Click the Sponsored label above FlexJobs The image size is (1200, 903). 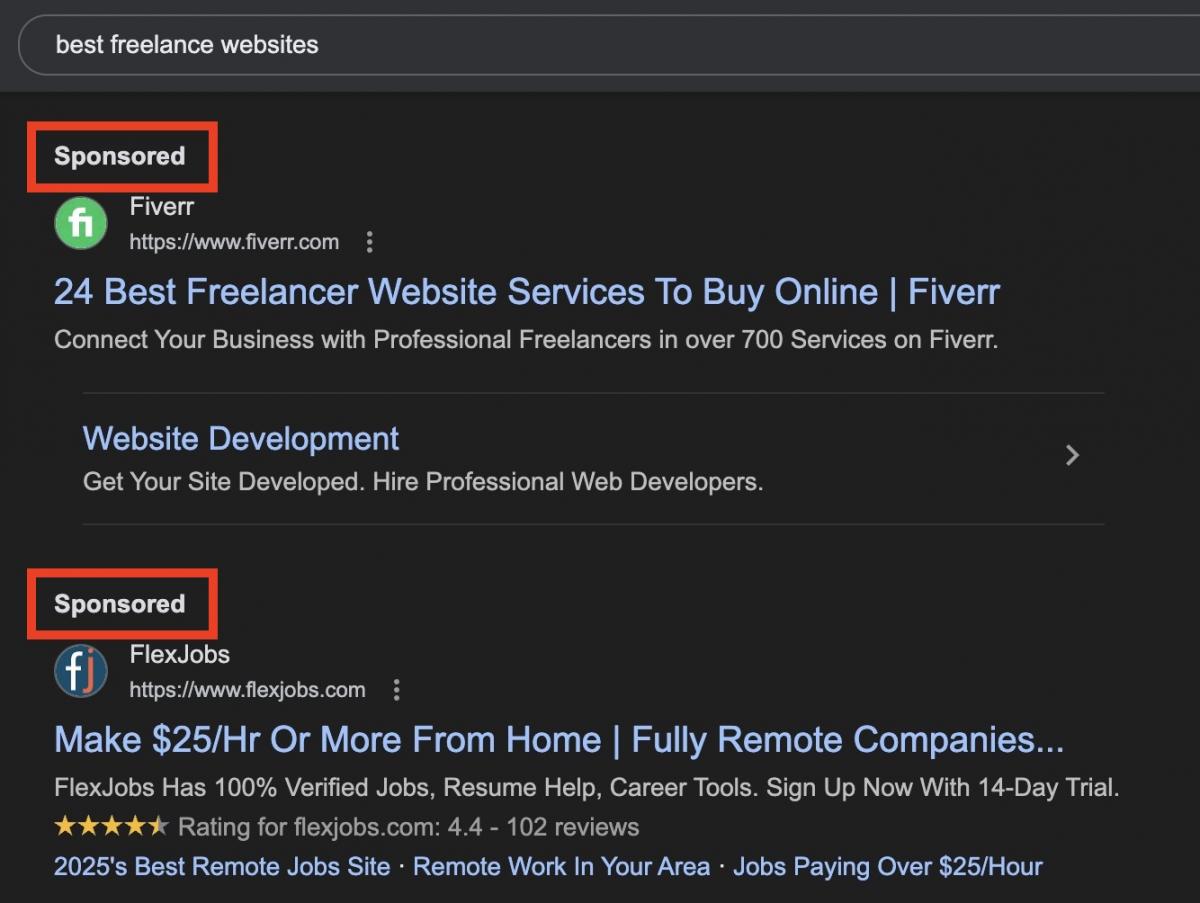(120, 605)
